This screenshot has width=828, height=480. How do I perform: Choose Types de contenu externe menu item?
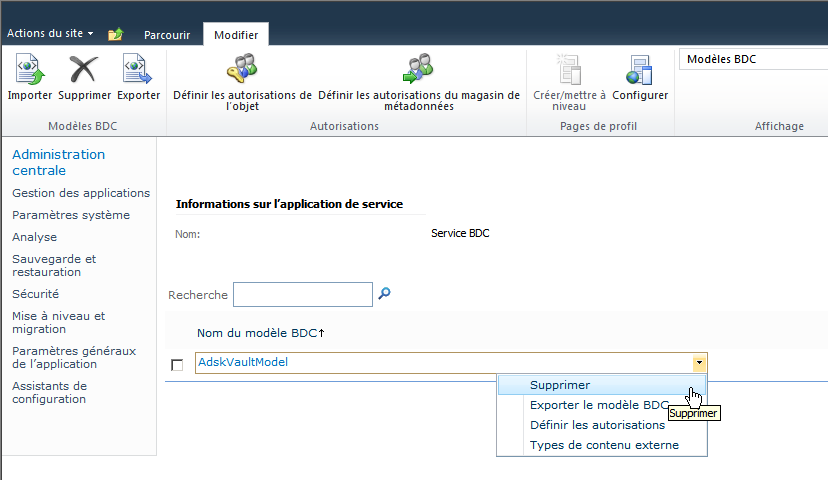[604, 445]
